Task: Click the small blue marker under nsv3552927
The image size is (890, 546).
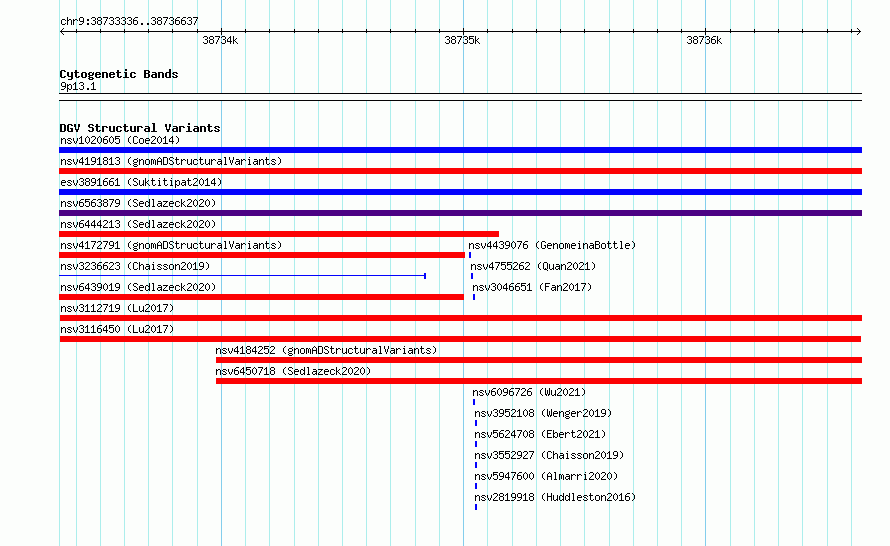Action: [476, 465]
